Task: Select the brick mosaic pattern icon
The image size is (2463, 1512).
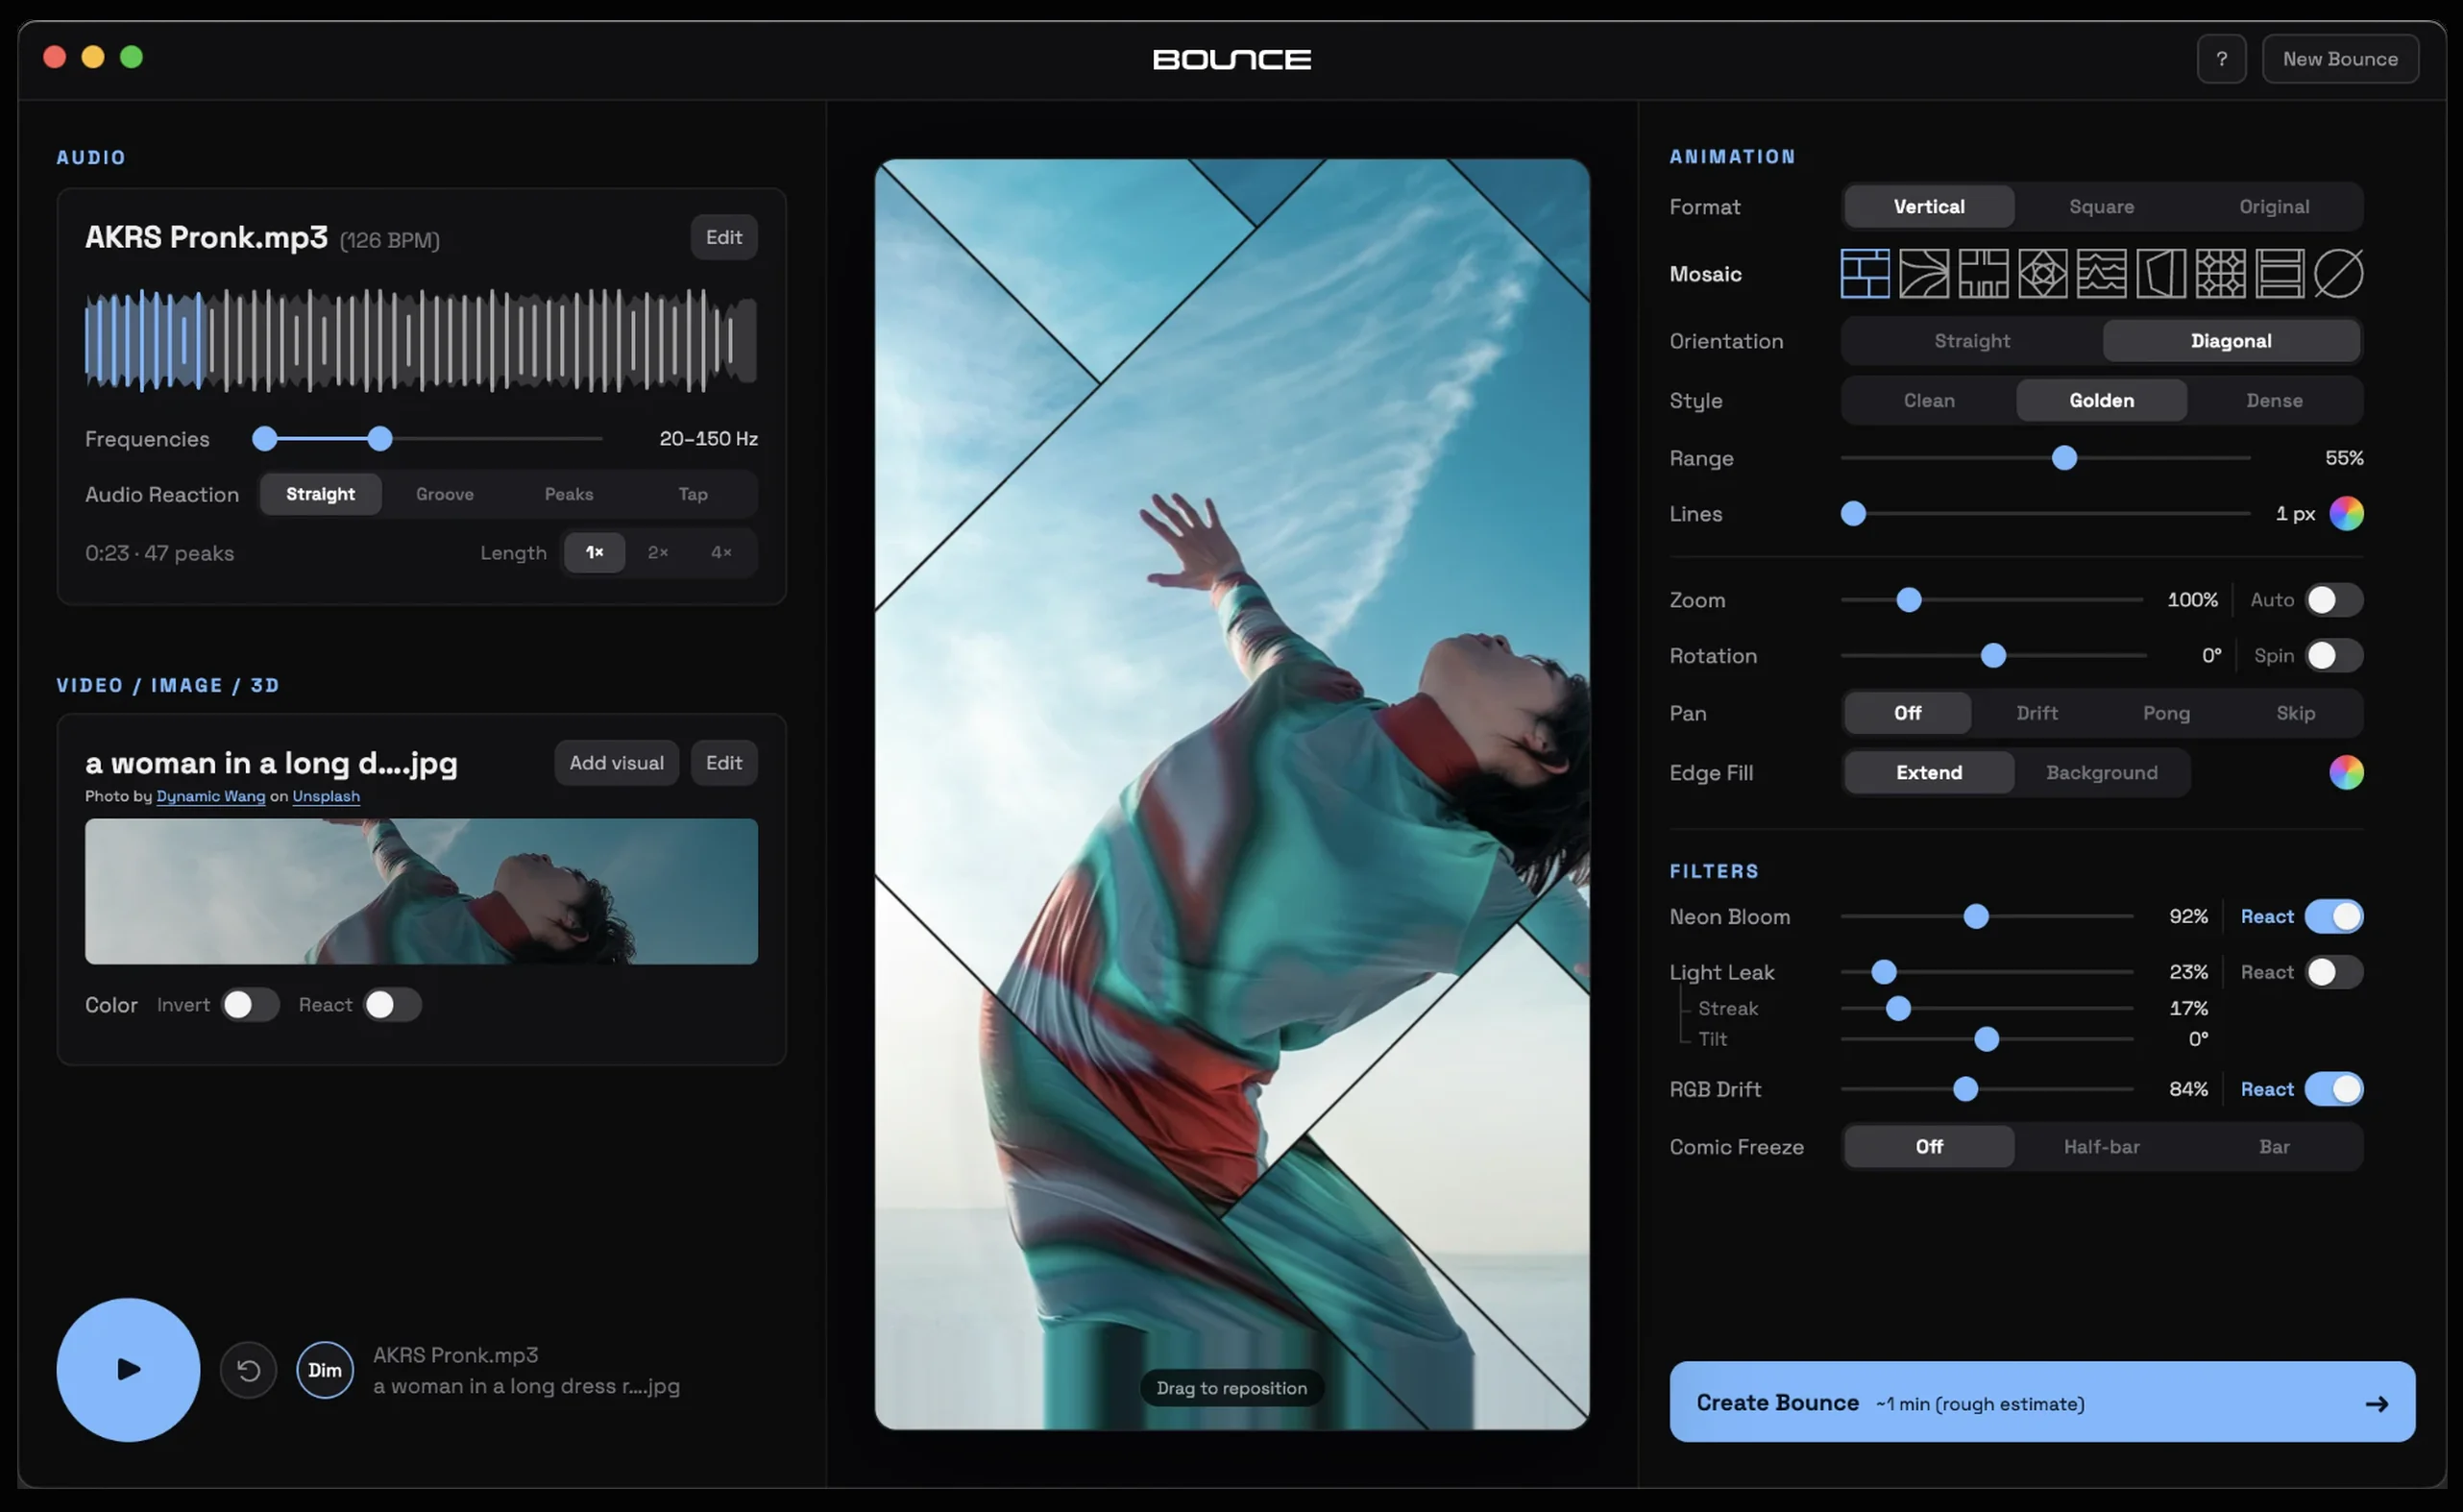Action: [x=1864, y=274]
